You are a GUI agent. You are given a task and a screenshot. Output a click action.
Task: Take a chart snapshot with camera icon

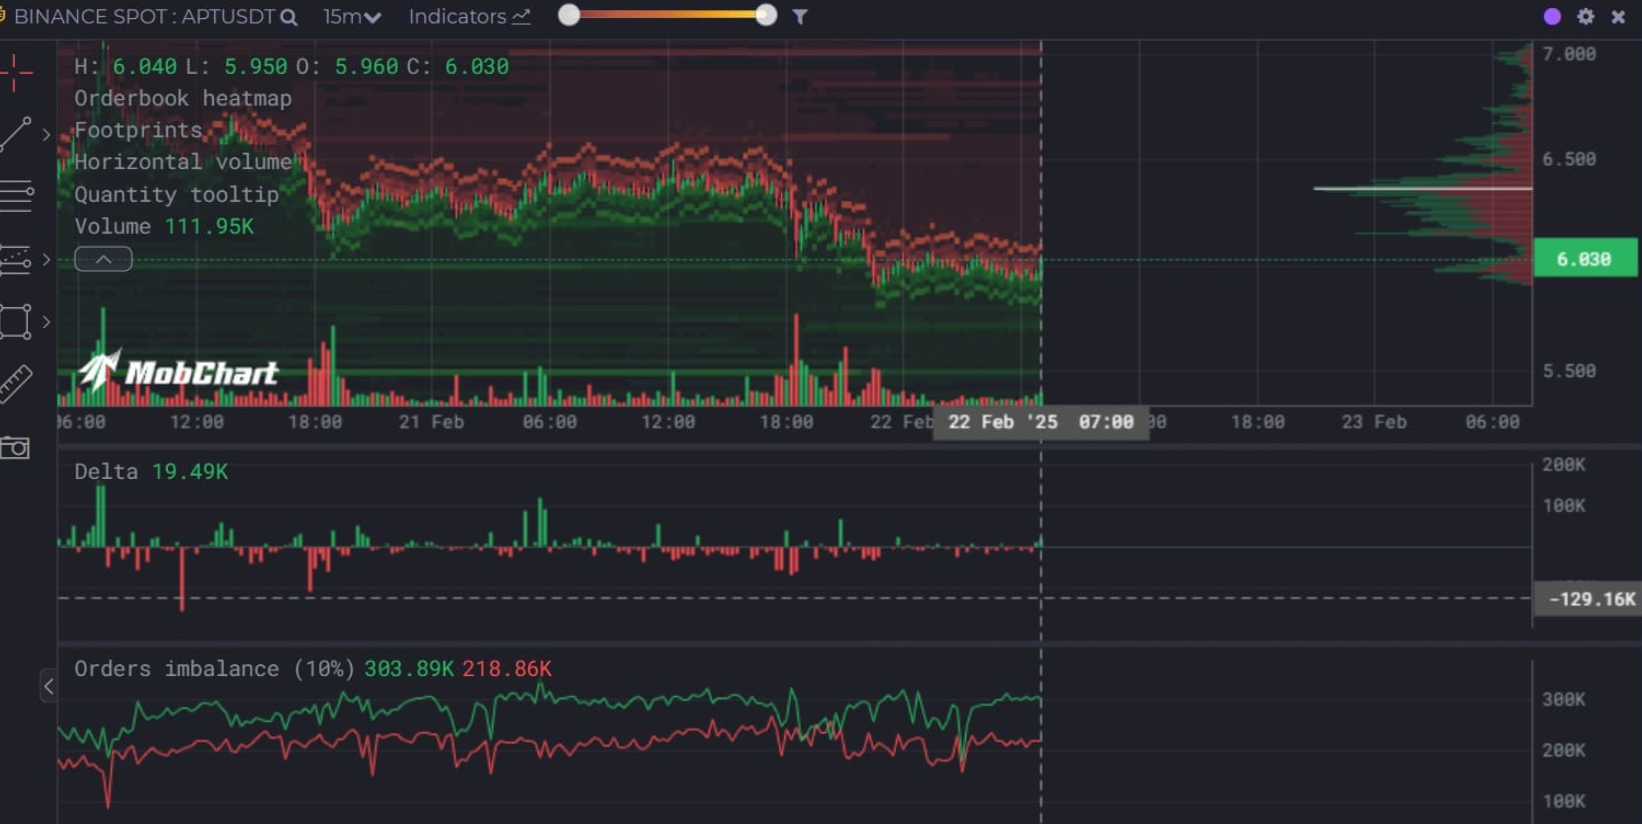pos(15,447)
